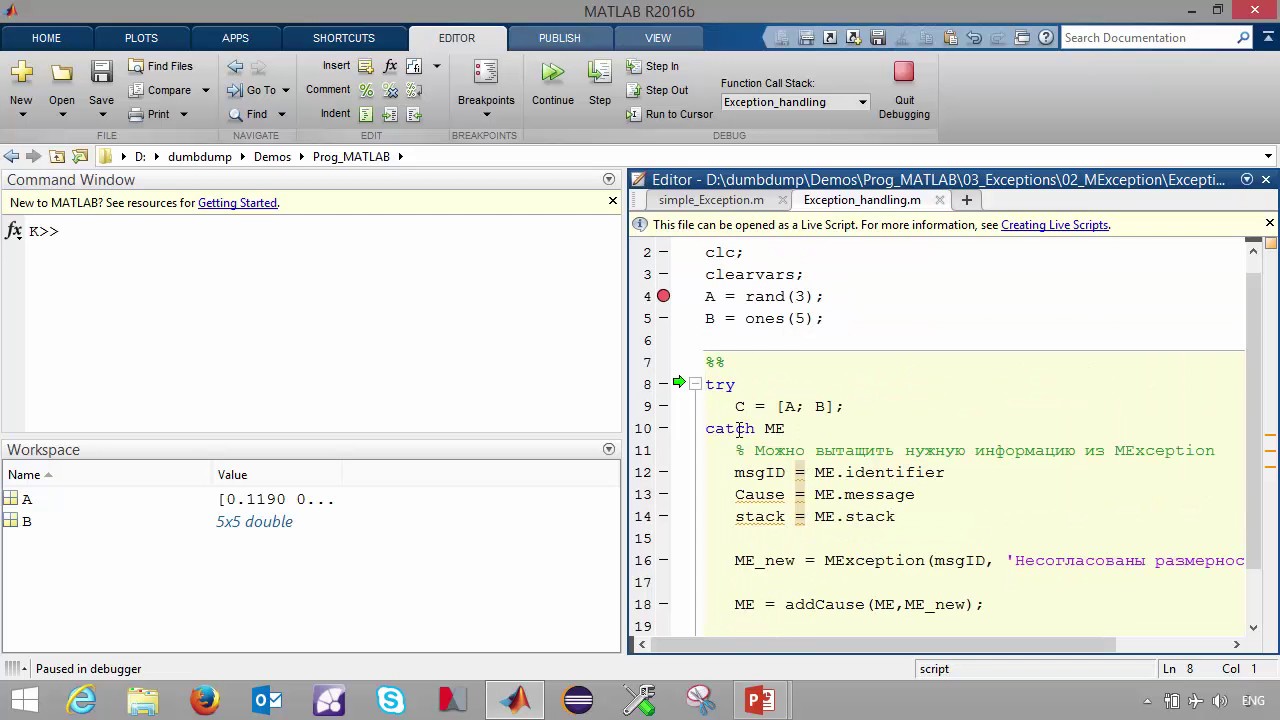Click the Continue debugging icon
1280x720 pixels.
[552, 72]
